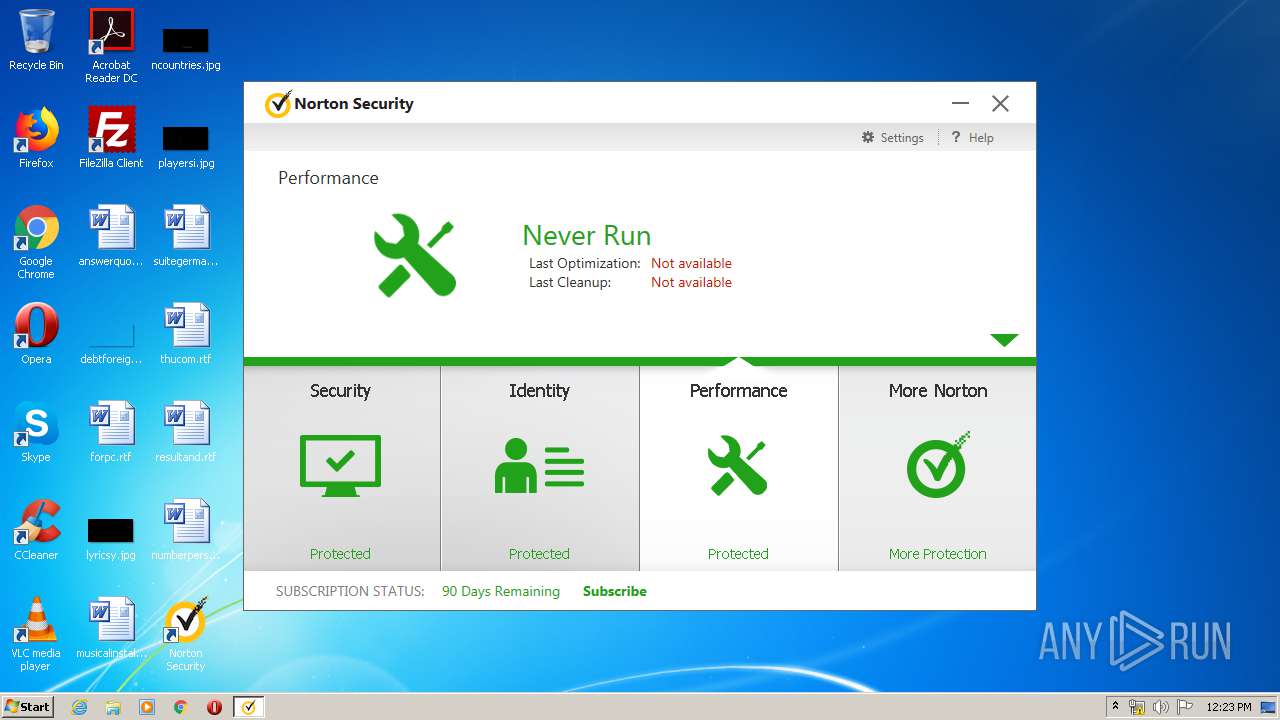Select forpc.rtf desktop document
This screenshot has width=1280, height=720.
[x=111, y=432]
